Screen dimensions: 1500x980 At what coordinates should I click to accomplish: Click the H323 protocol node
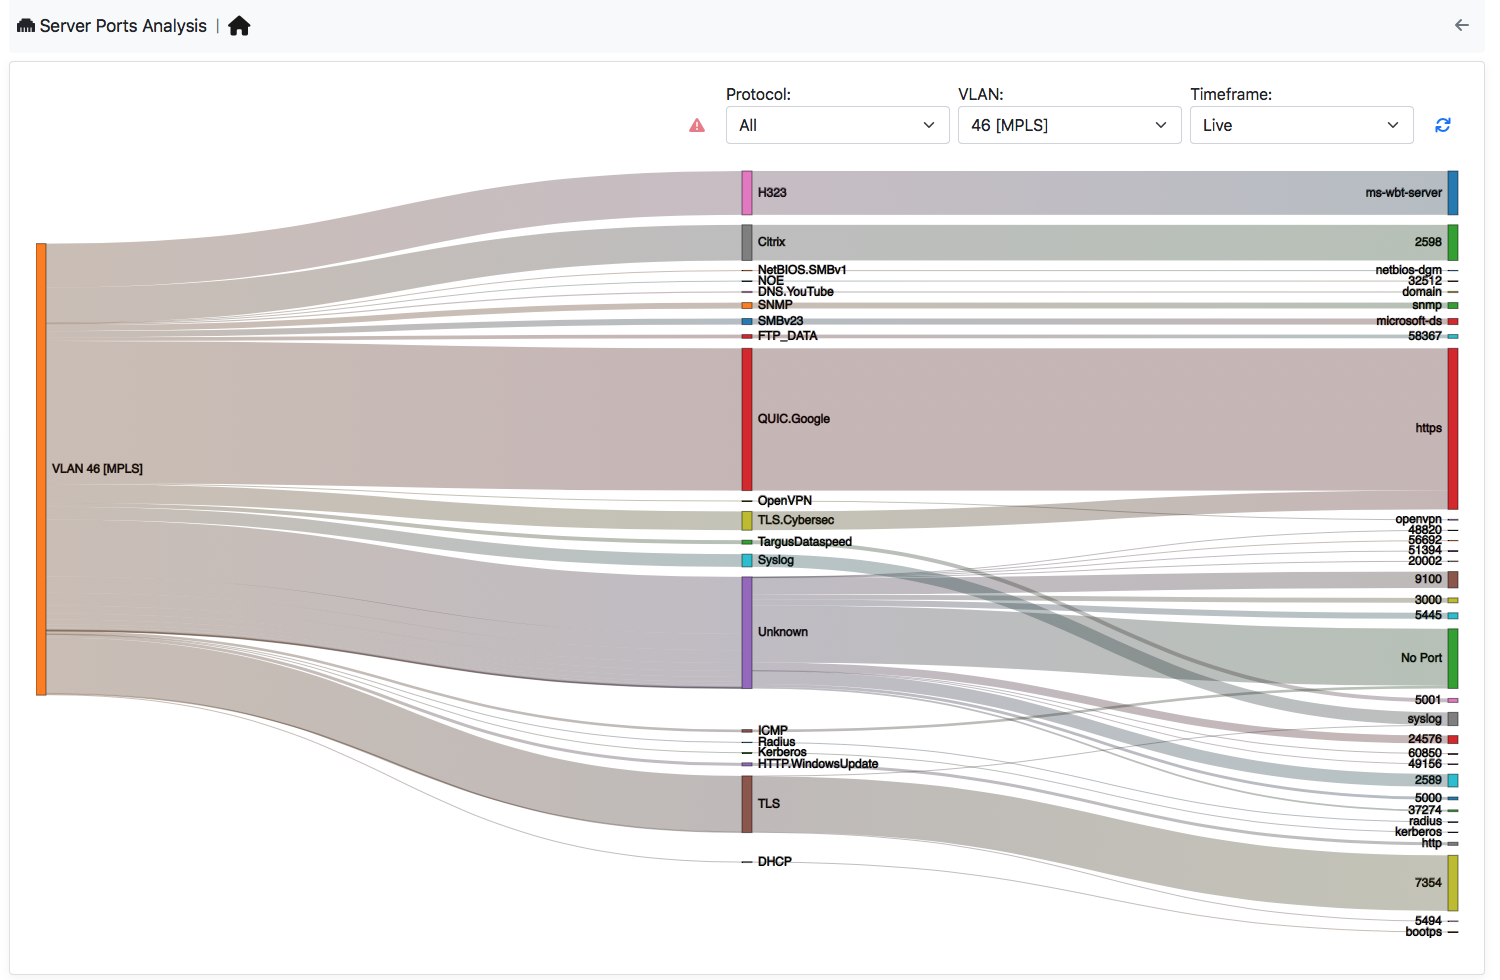745,192
